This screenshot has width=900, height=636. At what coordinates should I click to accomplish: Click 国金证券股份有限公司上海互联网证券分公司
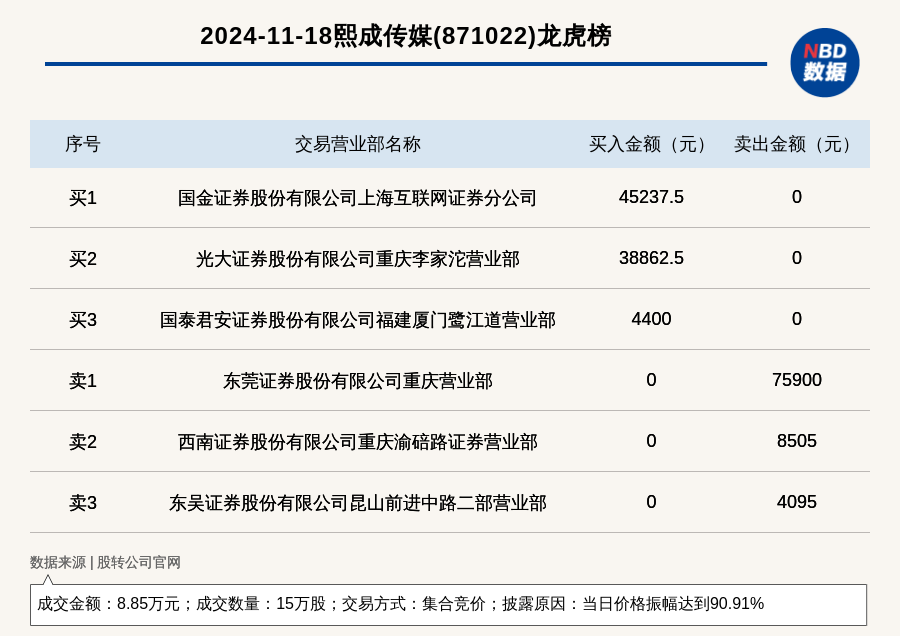(357, 198)
